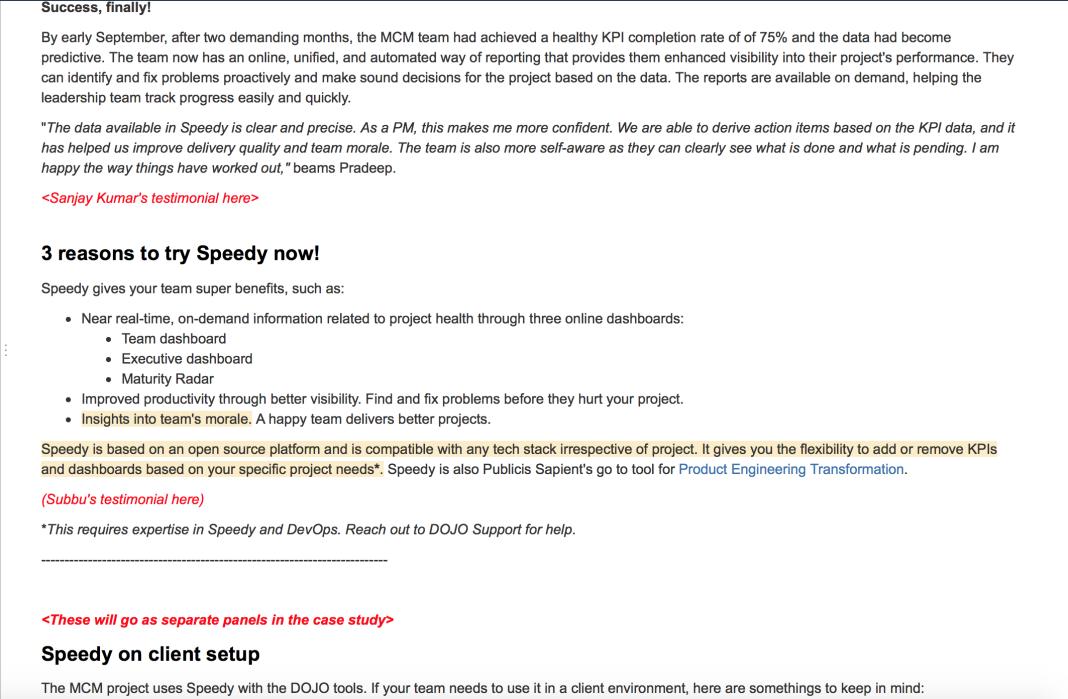
Task: Open the Product Engineering Transformation link
Action: point(791,469)
